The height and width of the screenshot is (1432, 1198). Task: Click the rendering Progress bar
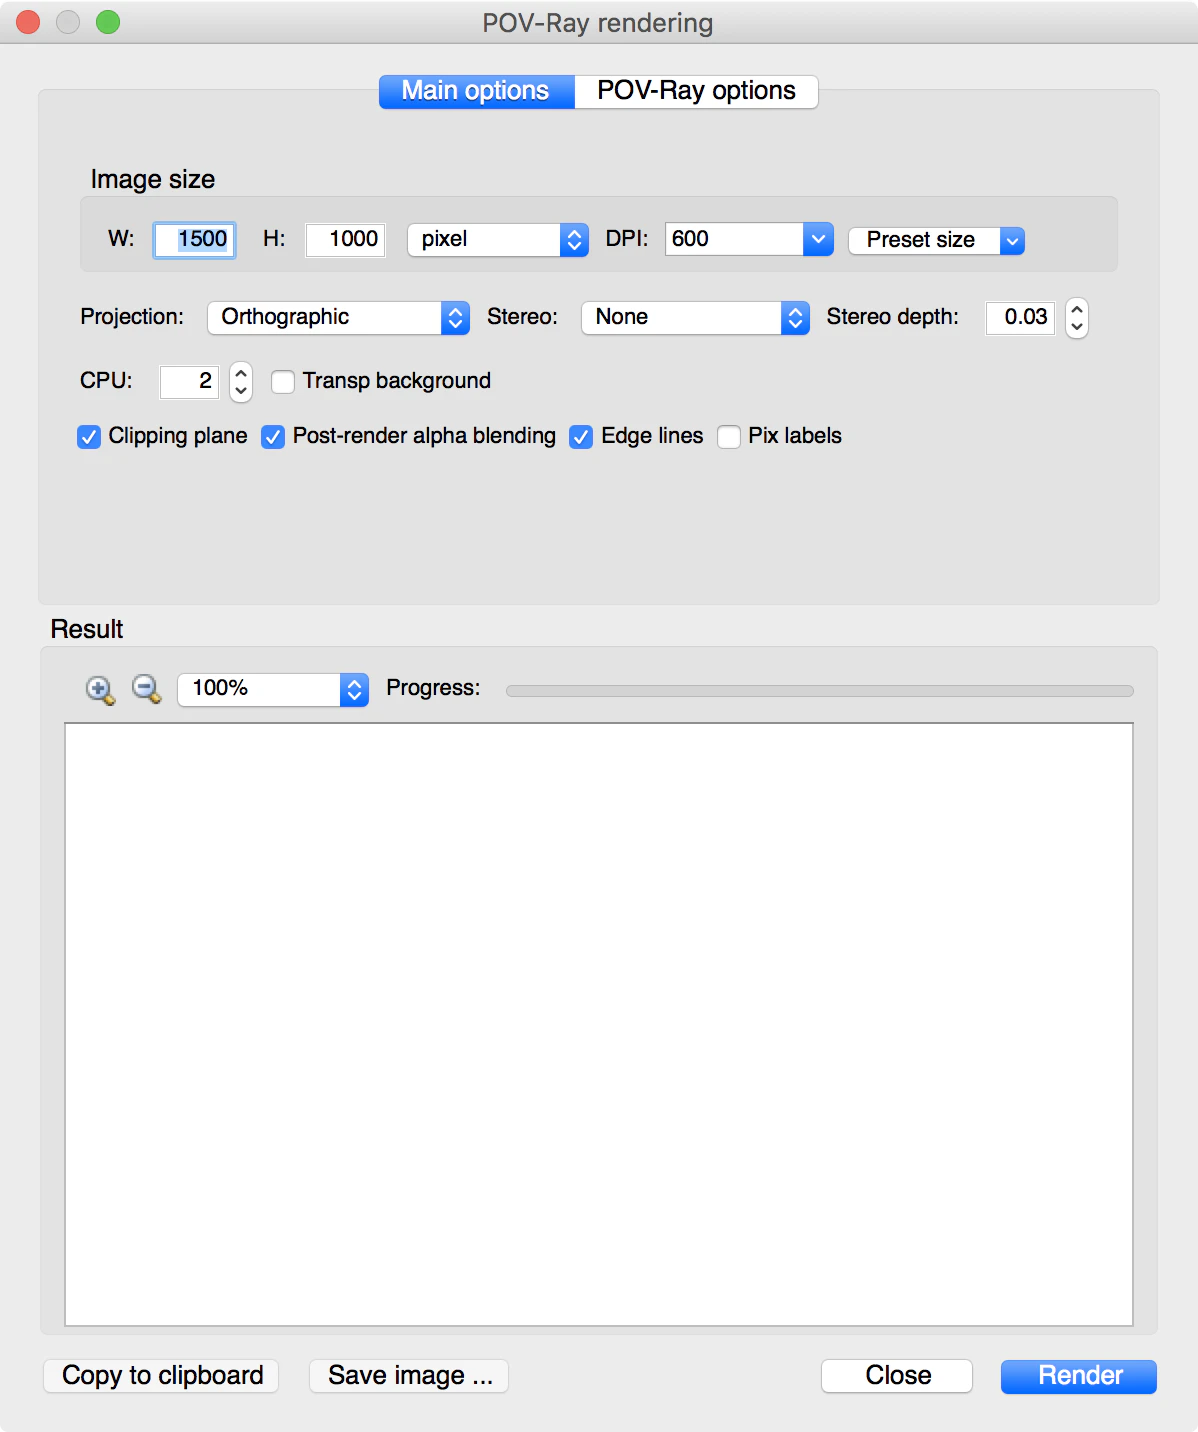click(820, 691)
